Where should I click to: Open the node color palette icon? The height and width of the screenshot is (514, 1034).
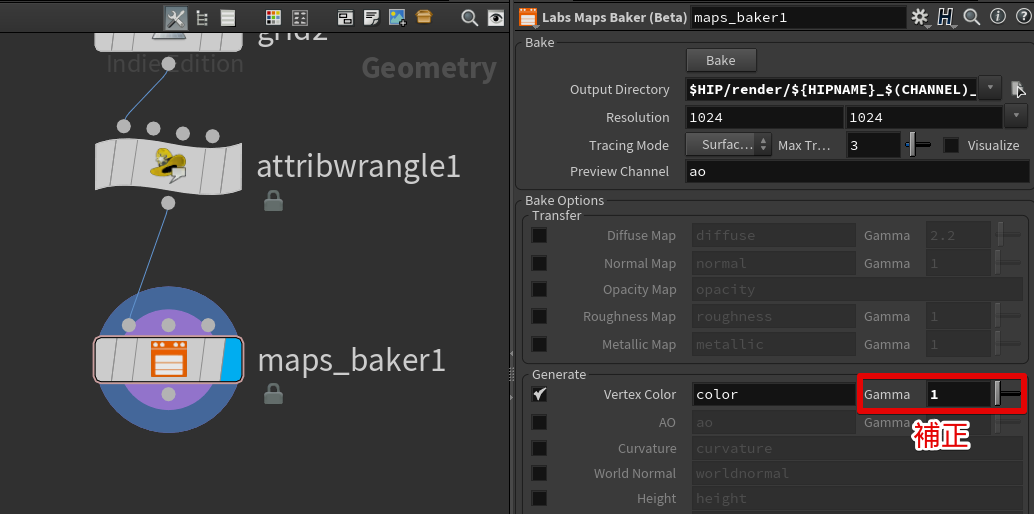[x=273, y=18]
